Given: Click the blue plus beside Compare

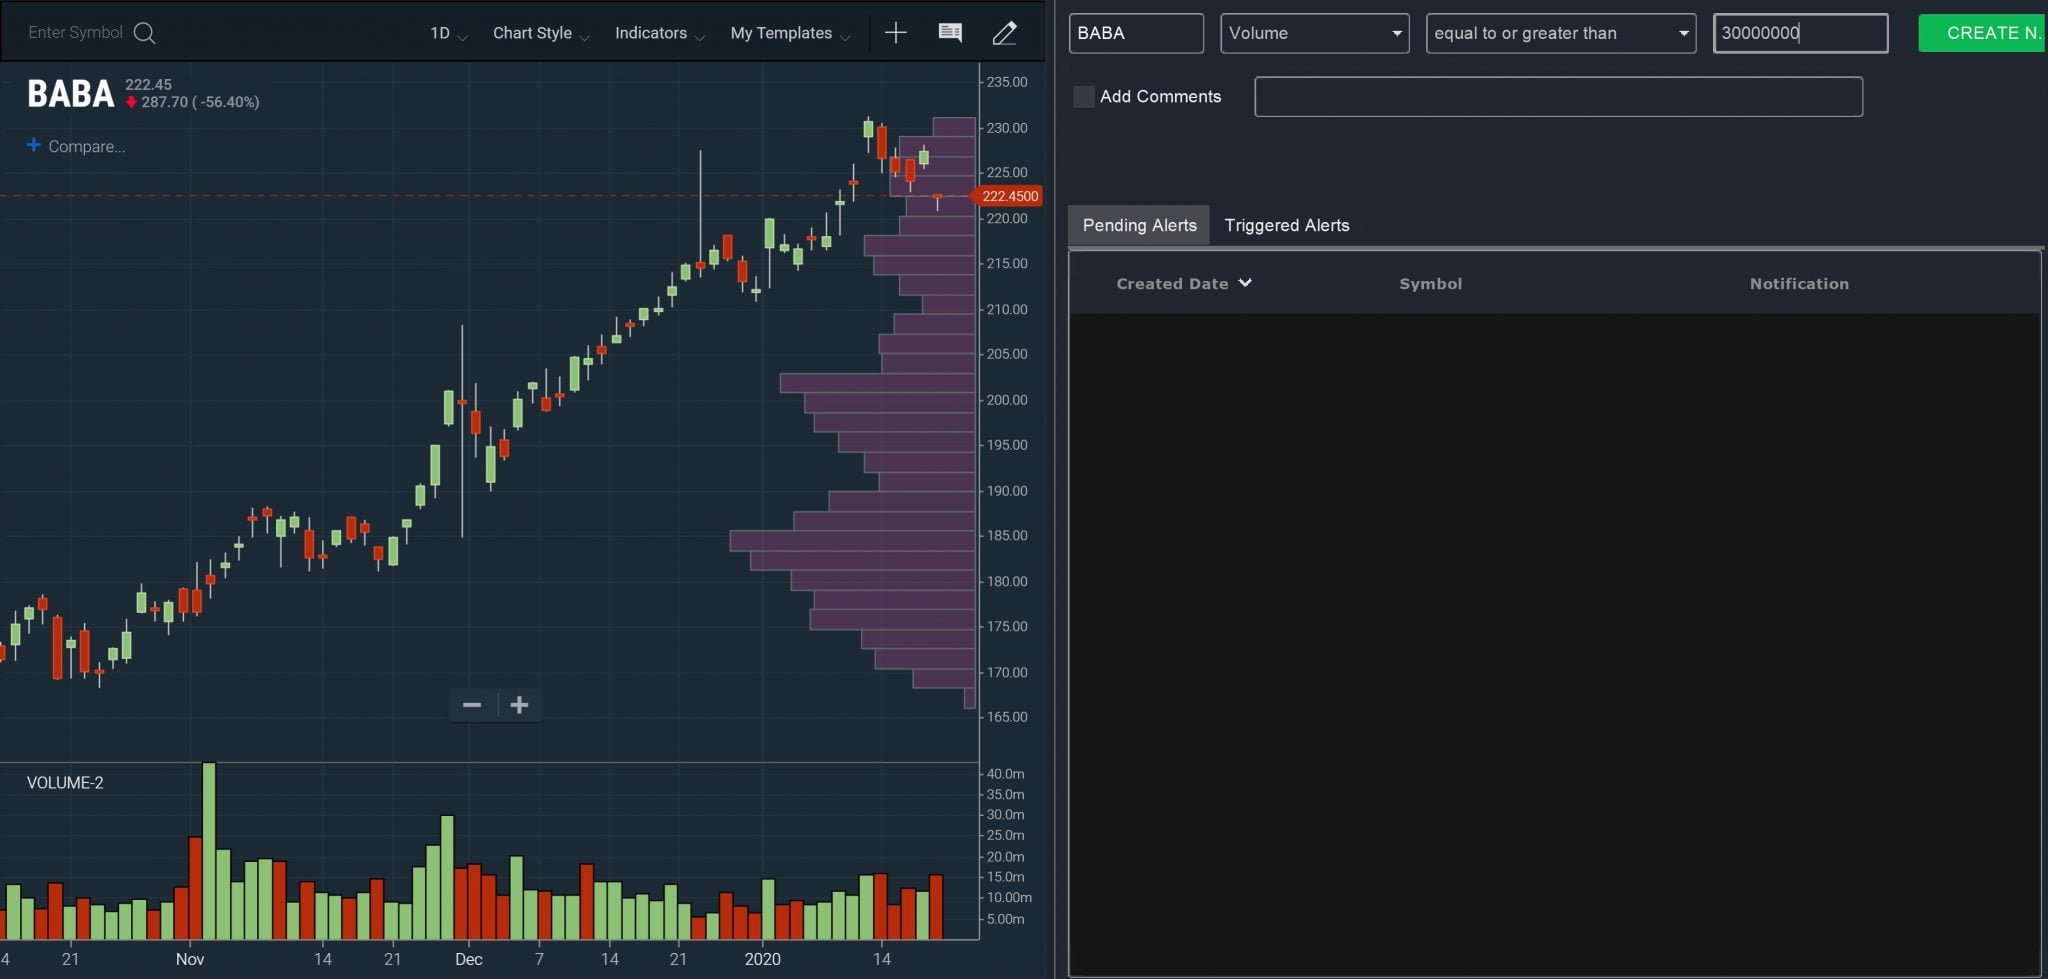Looking at the screenshot, I should tap(34, 146).
